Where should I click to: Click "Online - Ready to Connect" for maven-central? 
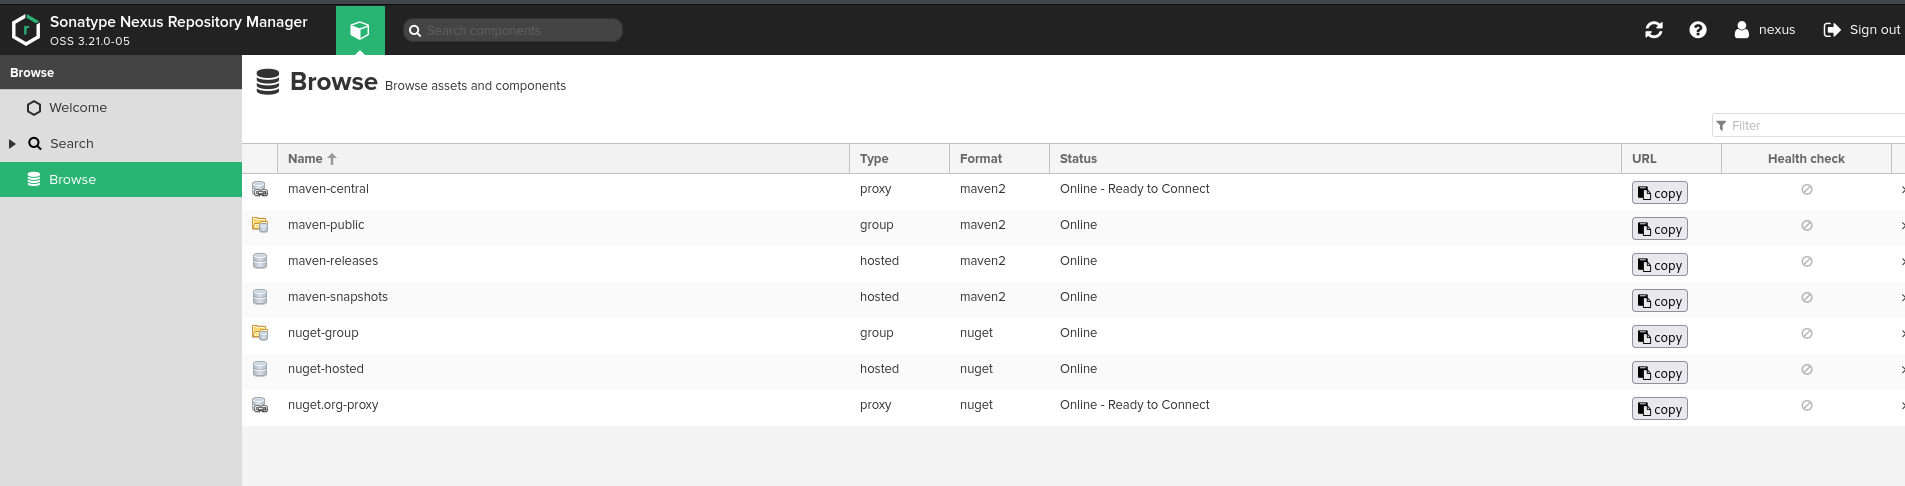(x=1134, y=189)
